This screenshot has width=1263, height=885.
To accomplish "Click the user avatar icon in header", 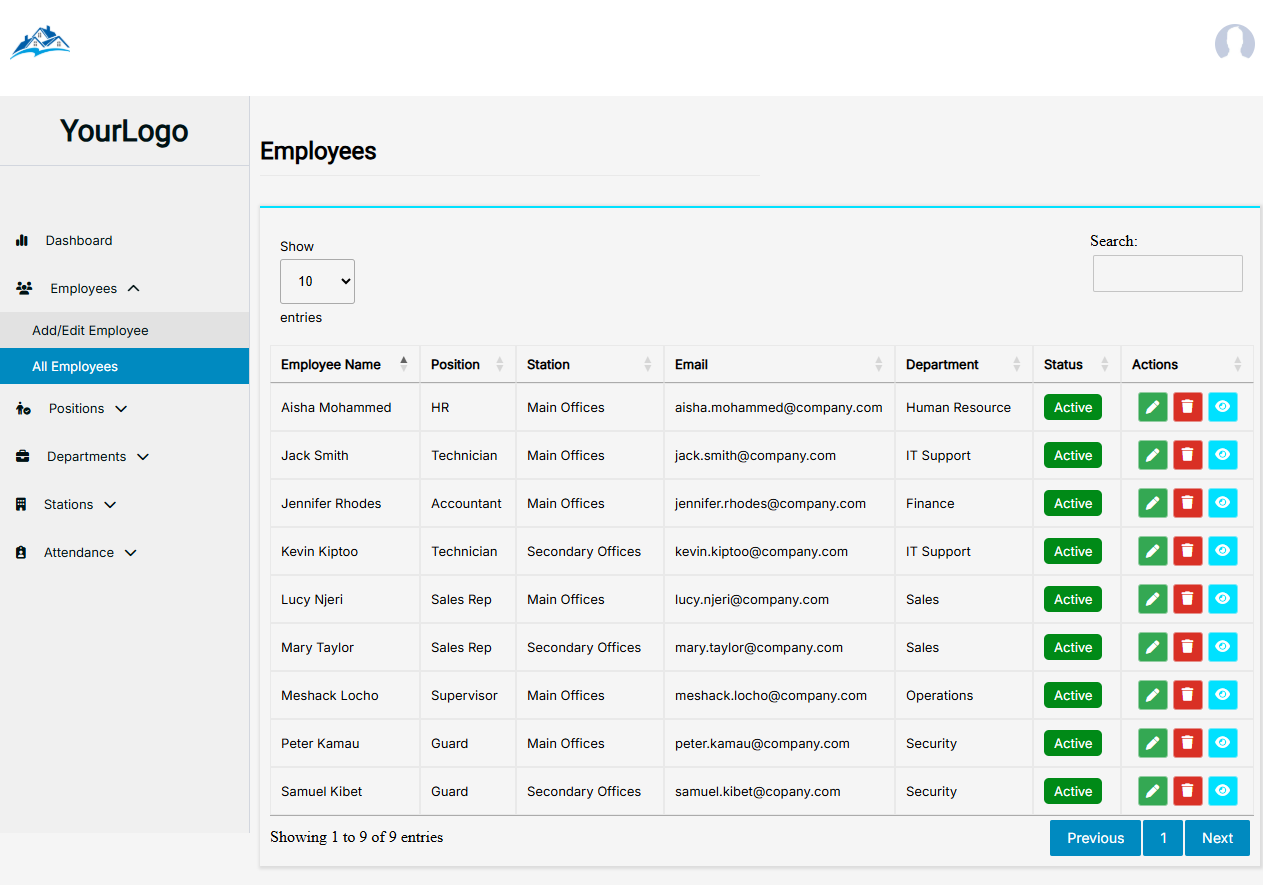I will pyautogui.click(x=1234, y=43).
